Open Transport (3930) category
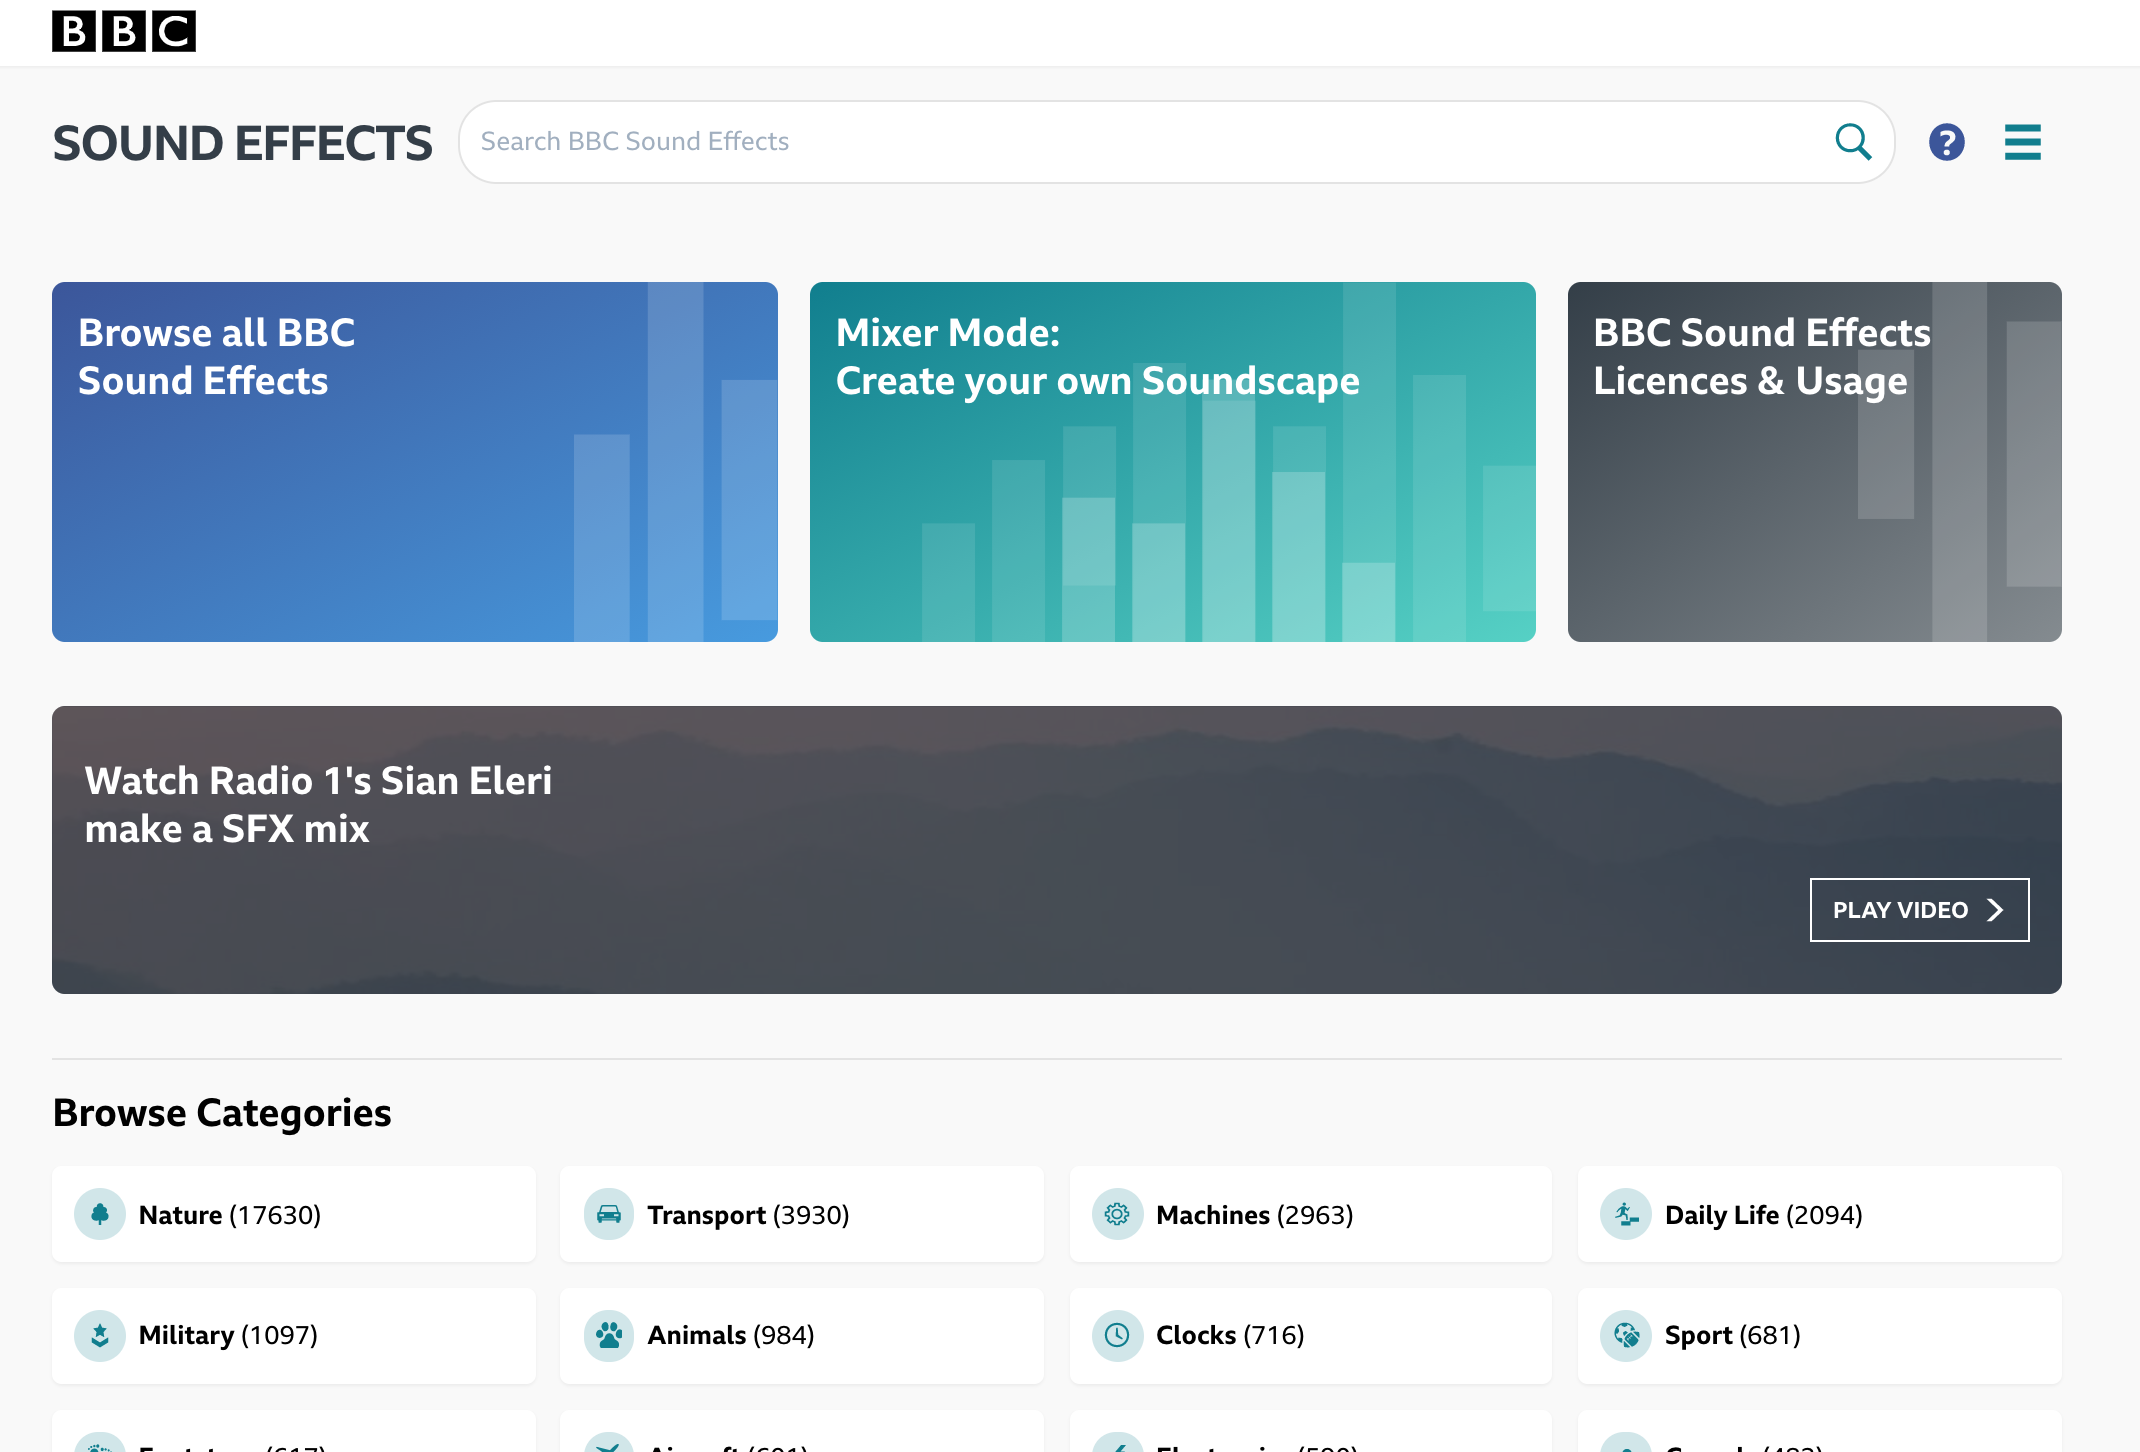Image resolution: width=2140 pixels, height=1452 pixels. 802,1214
